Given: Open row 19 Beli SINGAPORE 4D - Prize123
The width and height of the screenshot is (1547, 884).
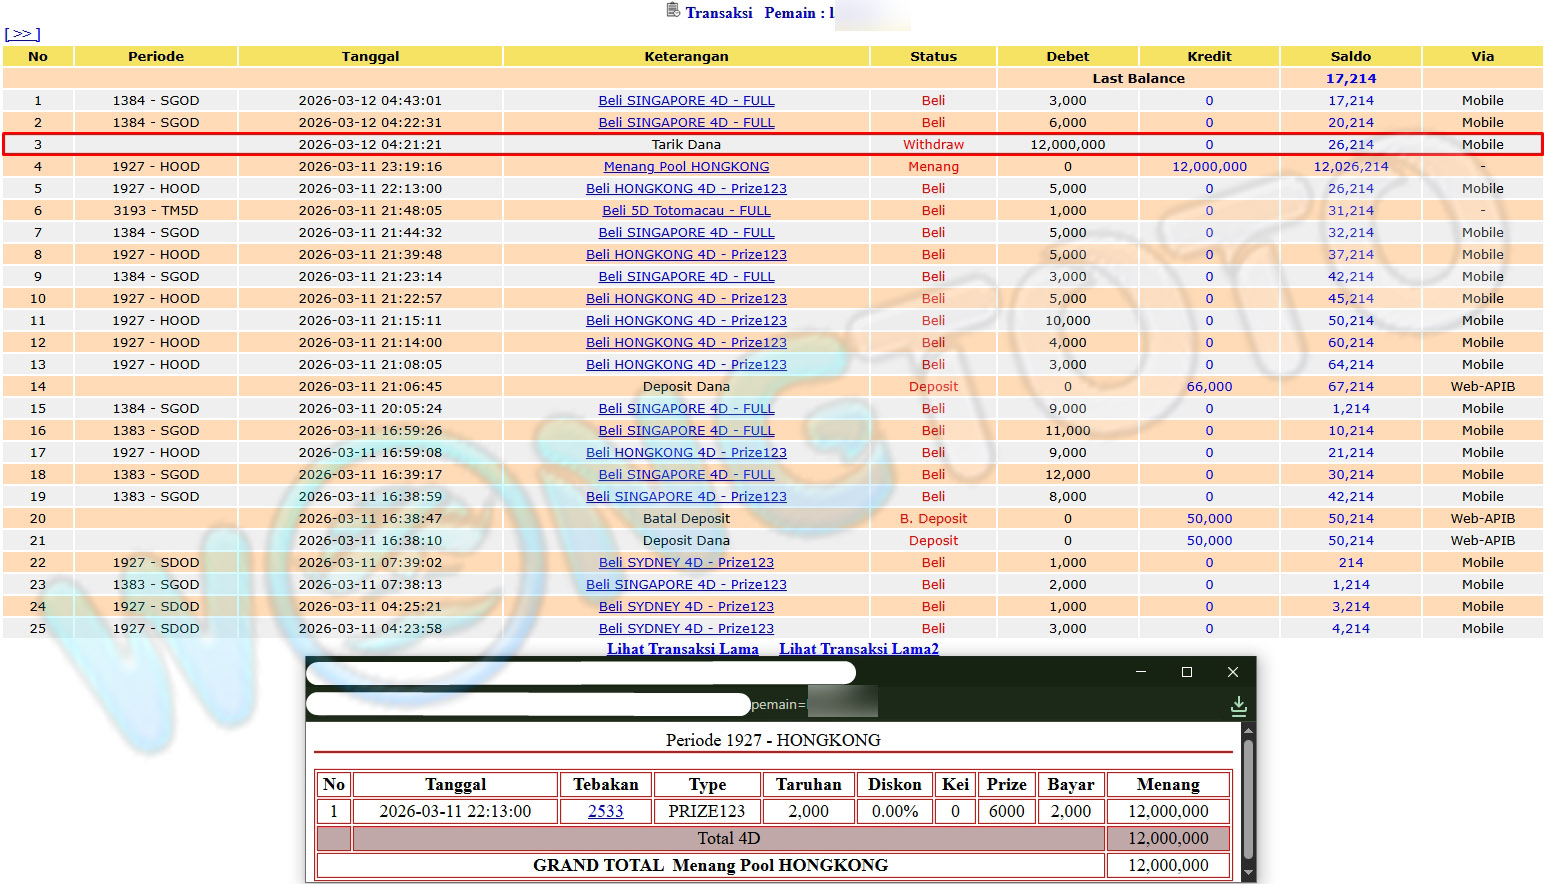Looking at the screenshot, I should pyautogui.click(x=686, y=497).
